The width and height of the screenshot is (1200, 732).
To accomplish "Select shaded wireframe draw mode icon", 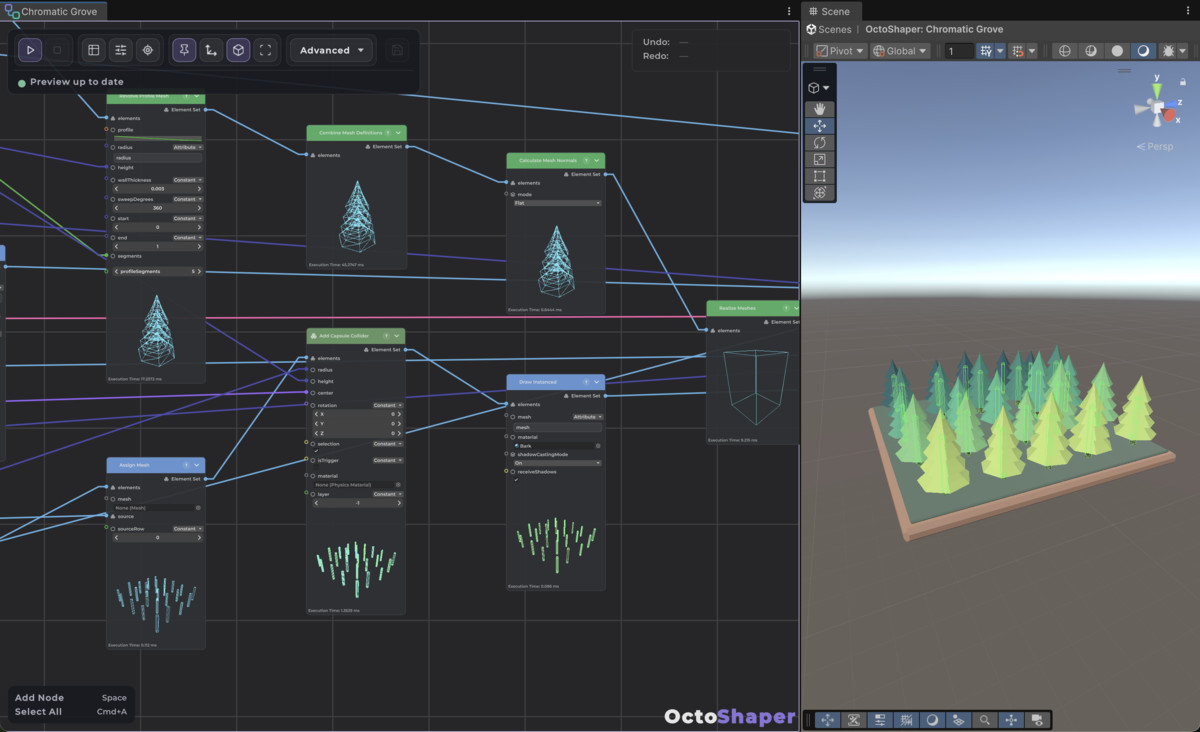I will click(1091, 51).
